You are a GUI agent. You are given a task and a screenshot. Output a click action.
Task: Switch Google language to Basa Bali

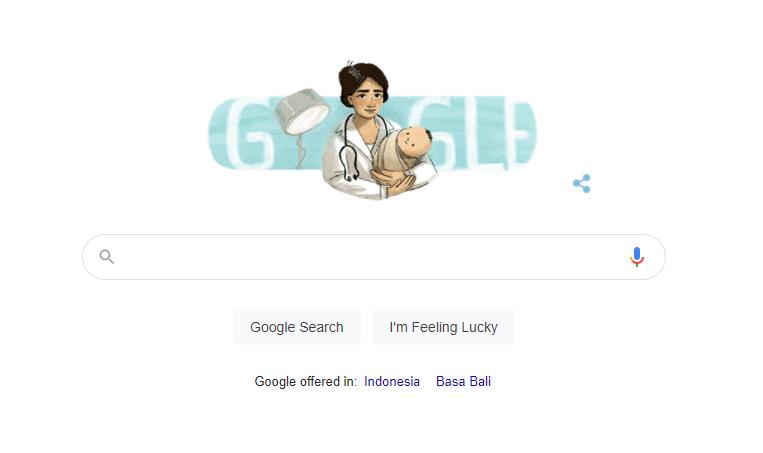point(463,381)
